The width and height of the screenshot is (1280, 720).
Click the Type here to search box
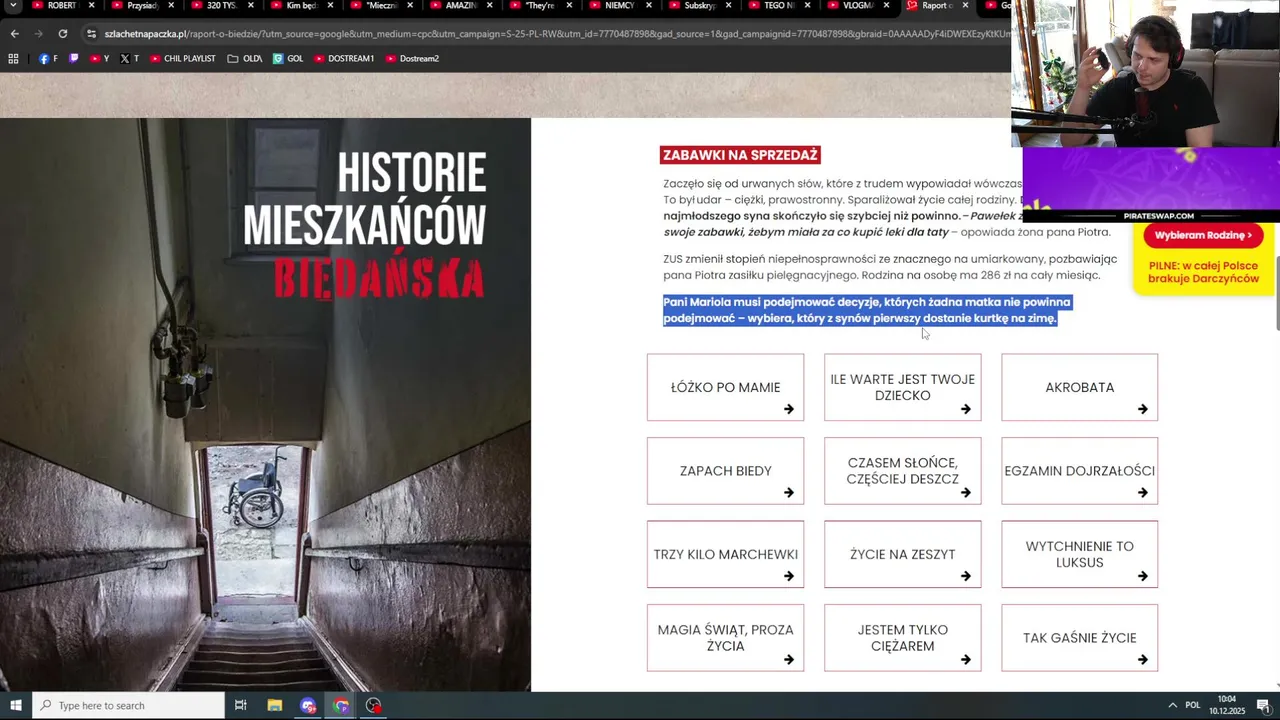pos(128,705)
